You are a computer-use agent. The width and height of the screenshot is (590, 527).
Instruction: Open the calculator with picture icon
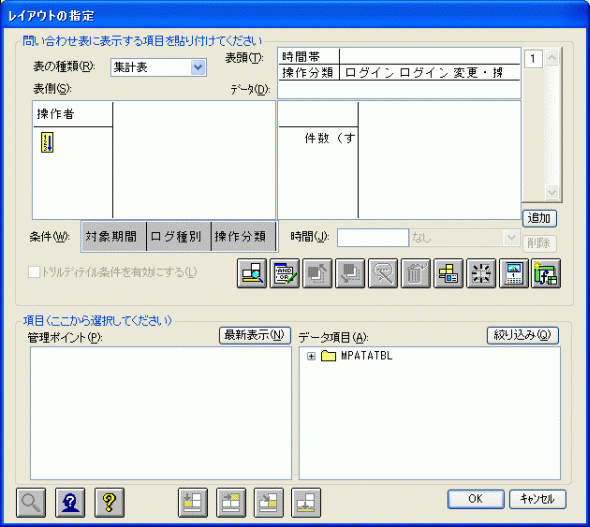coord(514,273)
